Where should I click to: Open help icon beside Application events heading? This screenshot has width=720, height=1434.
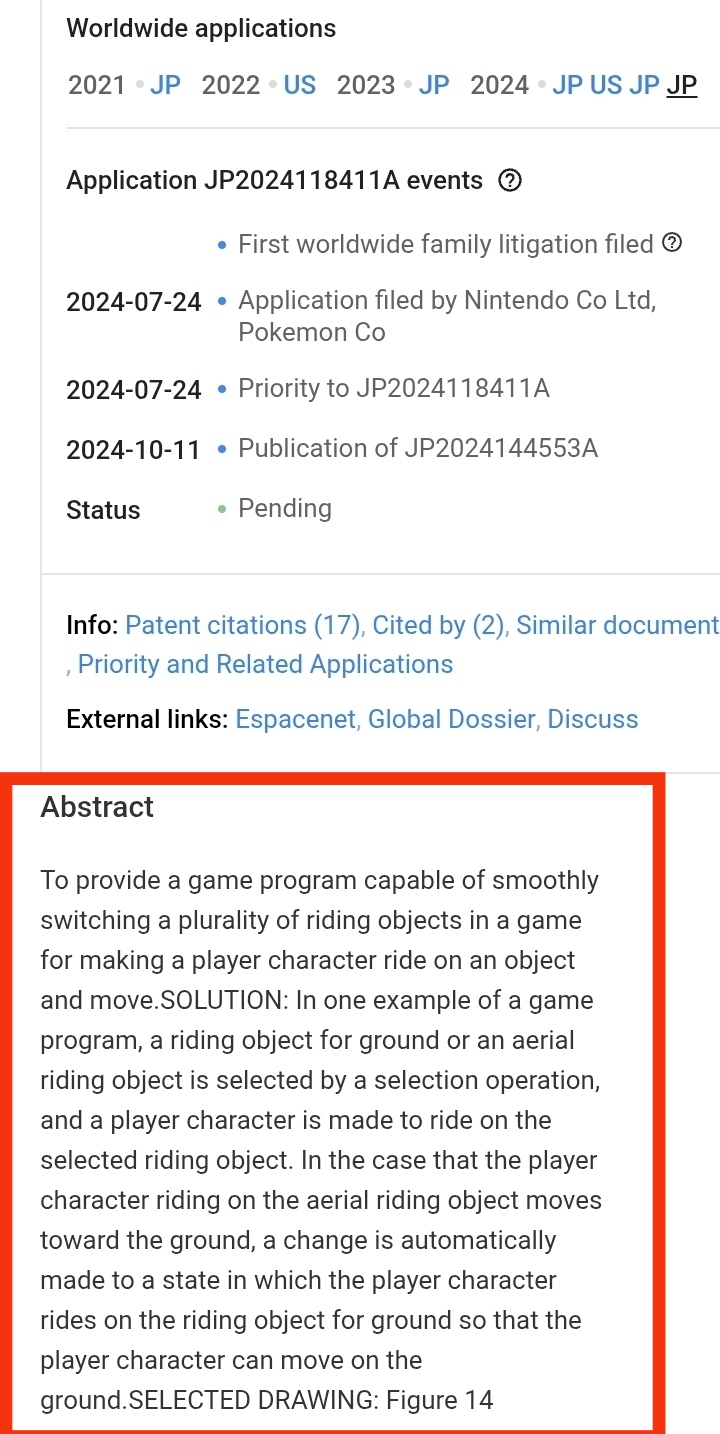click(510, 181)
